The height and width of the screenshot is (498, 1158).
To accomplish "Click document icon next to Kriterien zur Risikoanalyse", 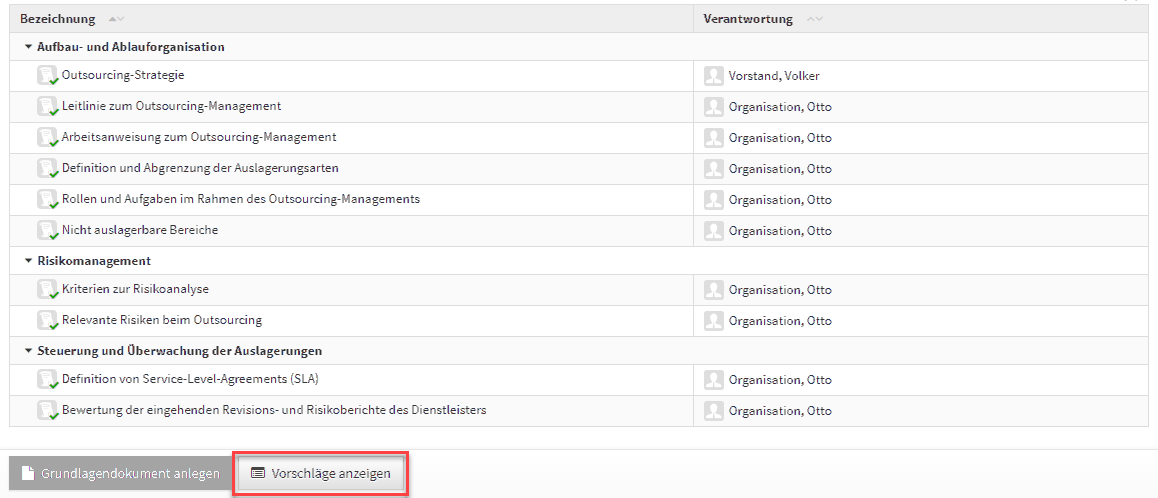I will click(47, 290).
